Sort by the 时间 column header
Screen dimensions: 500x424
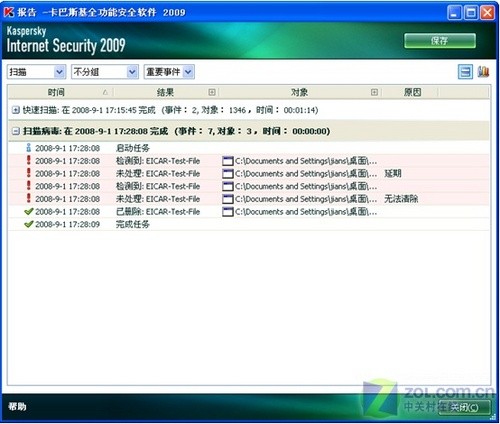coord(56,92)
